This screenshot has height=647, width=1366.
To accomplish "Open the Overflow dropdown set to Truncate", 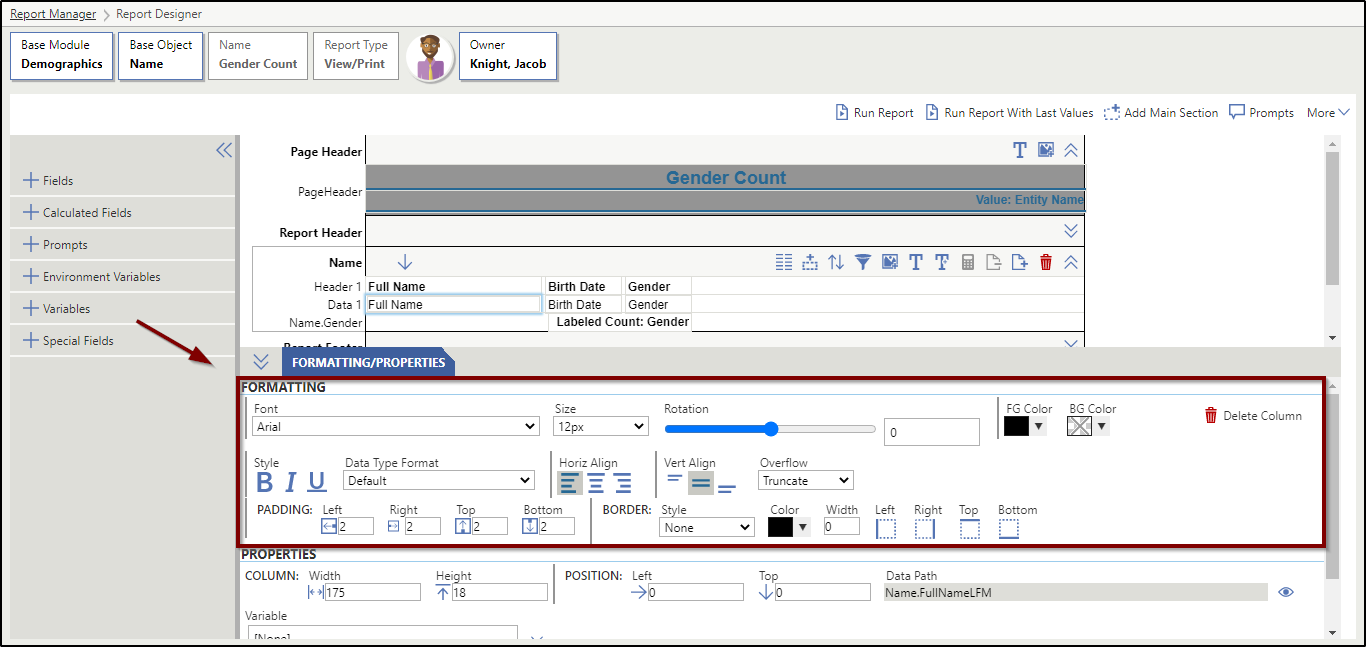I will pyautogui.click(x=806, y=481).
